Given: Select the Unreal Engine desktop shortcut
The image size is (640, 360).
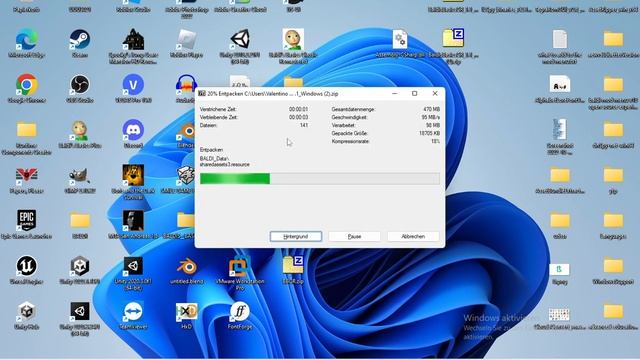Looking at the screenshot, I should (27, 266).
